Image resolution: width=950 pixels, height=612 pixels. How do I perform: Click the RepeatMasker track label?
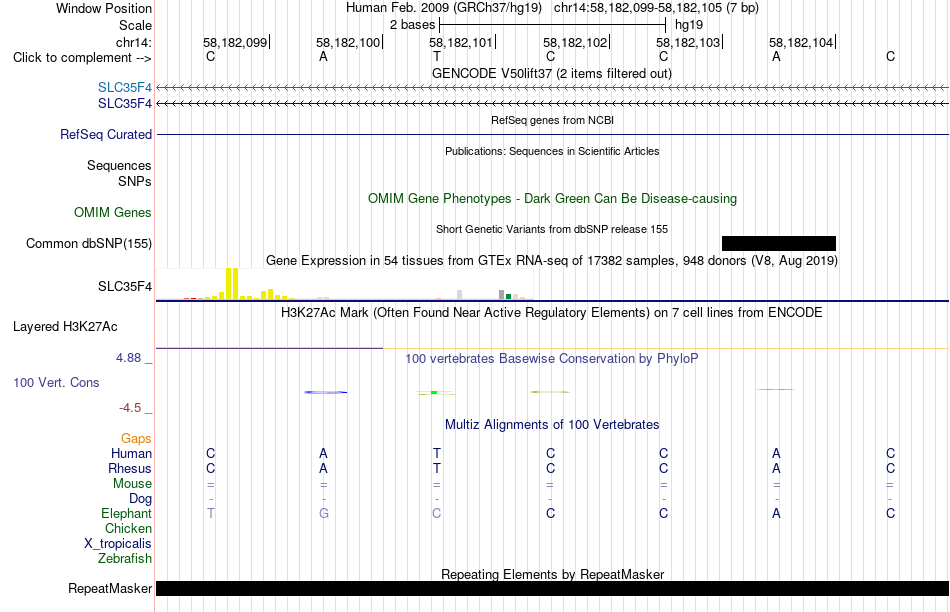pos(110,588)
